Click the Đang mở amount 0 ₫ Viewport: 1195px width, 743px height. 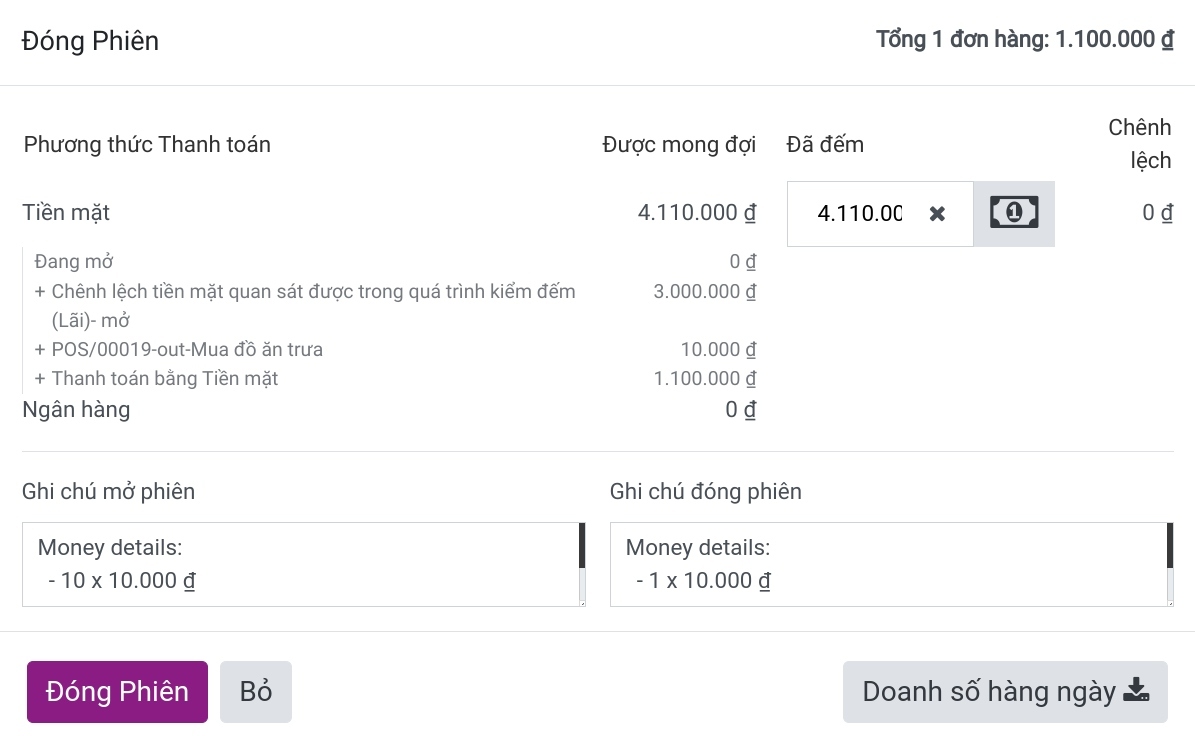(743, 261)
